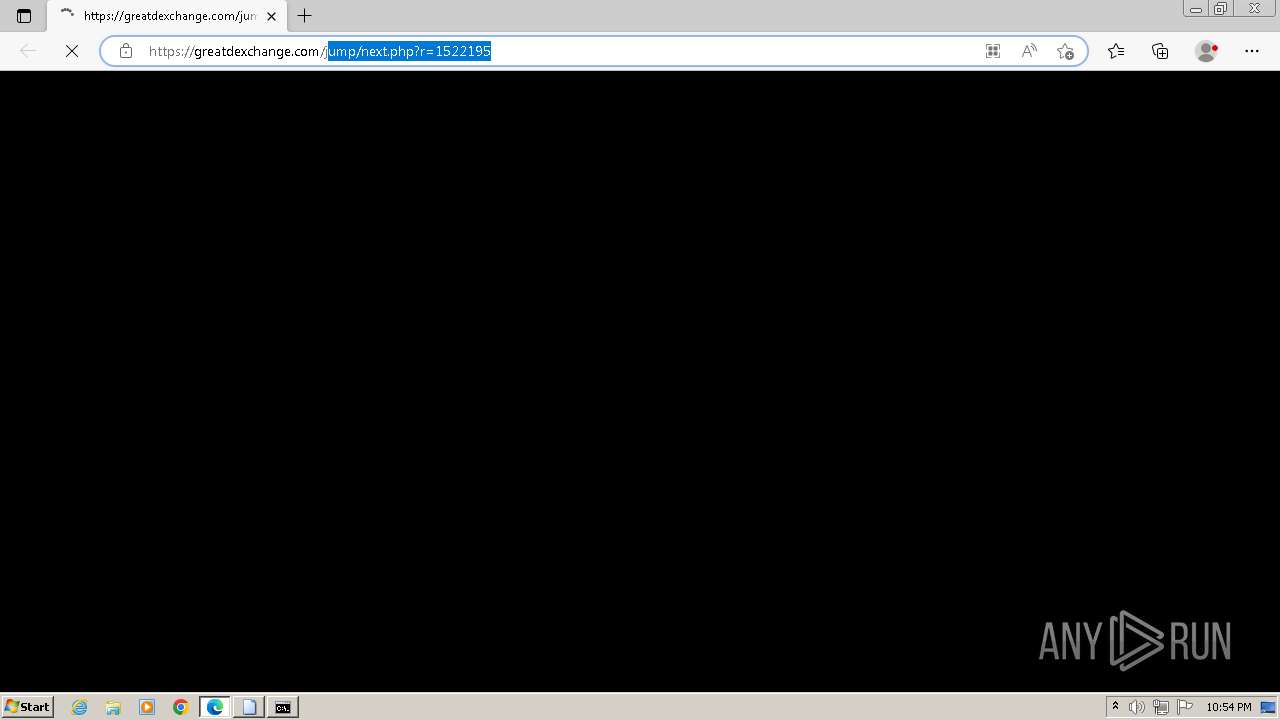
Task: Open the volume control tray icon
Action: (1137, 707)
